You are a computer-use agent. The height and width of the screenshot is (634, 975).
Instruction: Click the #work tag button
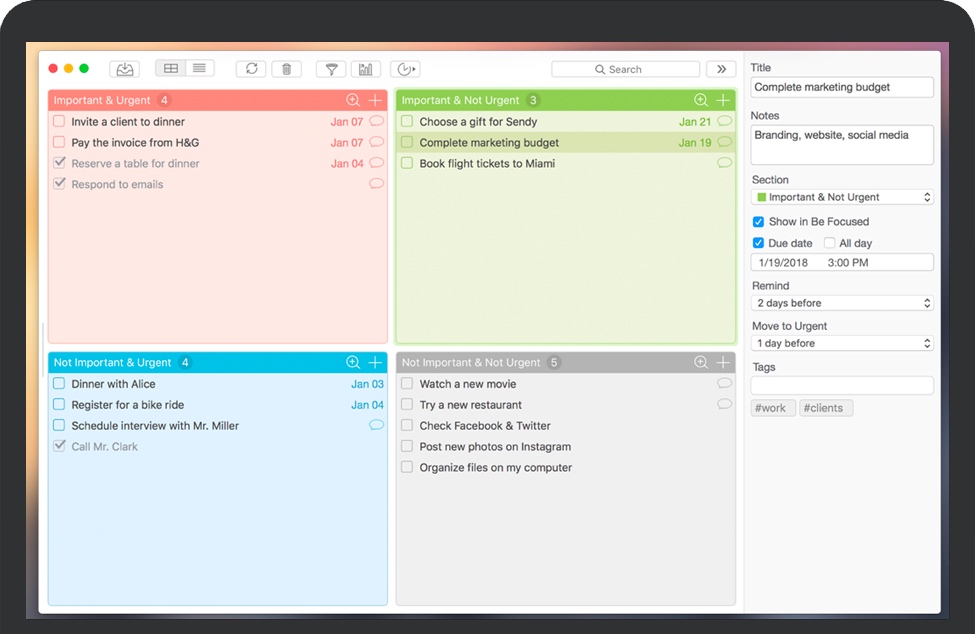[x=773, y=408]
